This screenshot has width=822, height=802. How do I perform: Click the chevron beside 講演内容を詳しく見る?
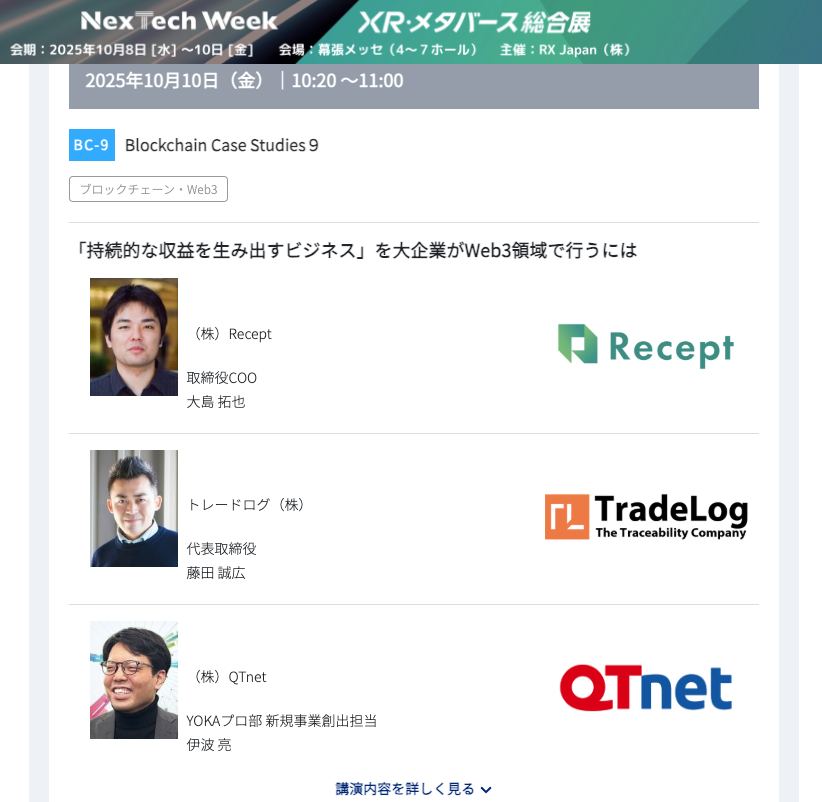(486, 789)
